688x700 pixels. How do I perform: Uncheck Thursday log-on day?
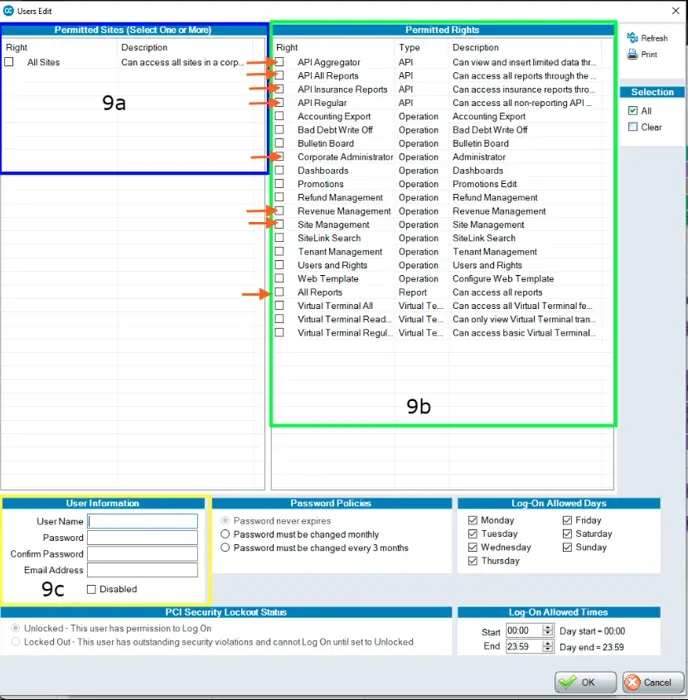pyautogui.click(x=473, y=561)
